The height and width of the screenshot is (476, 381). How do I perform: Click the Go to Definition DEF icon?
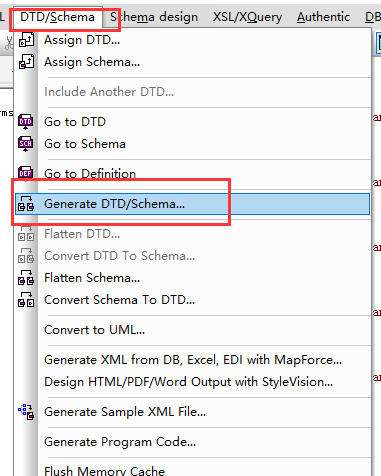click(x=26, y=173)
